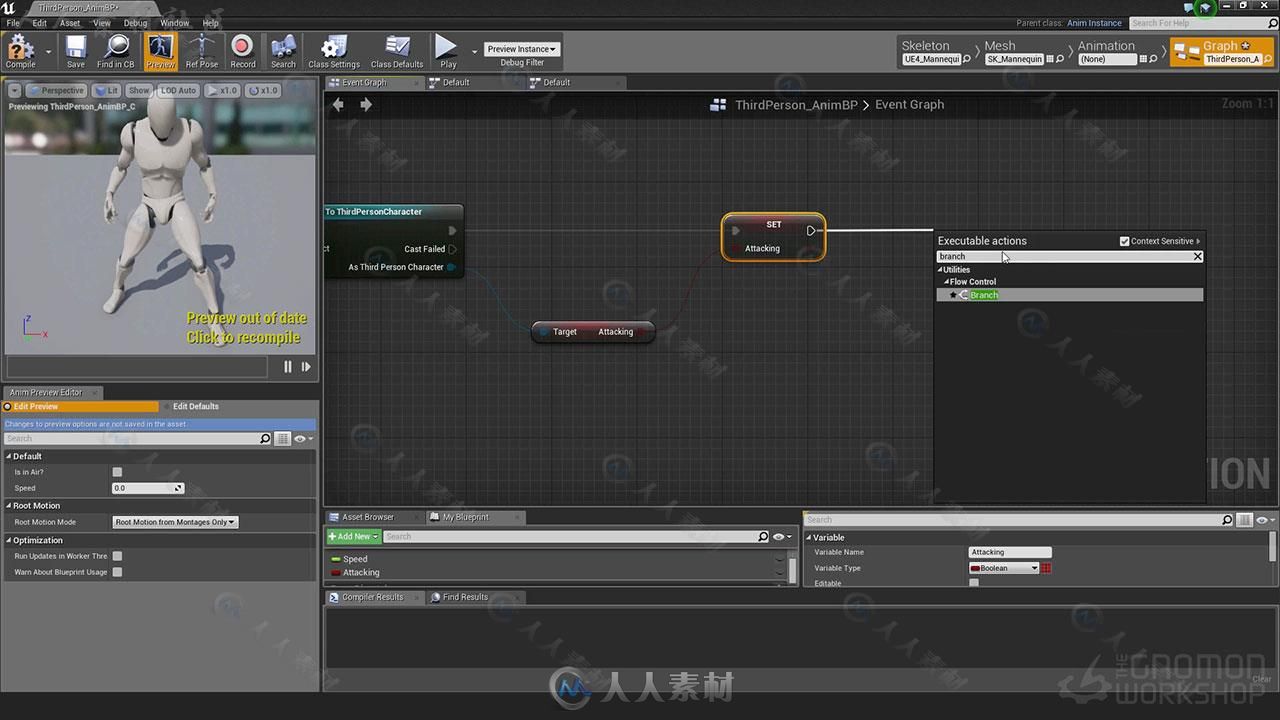Viewport: 1280px width, 720px height.
Task: Switch to the Edit Defaults tab
Action: [196, 406]
